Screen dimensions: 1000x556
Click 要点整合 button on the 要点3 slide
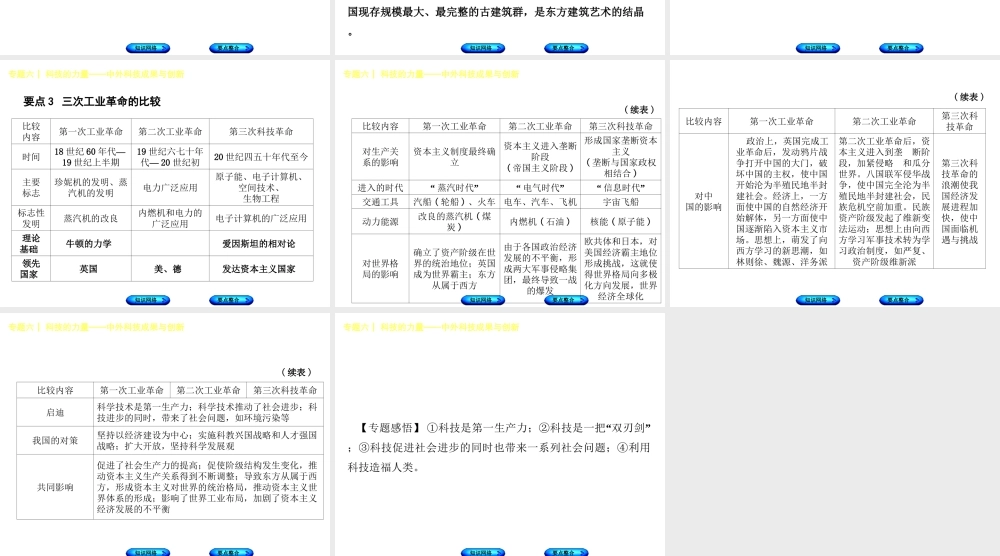click(x=232, y=300)
